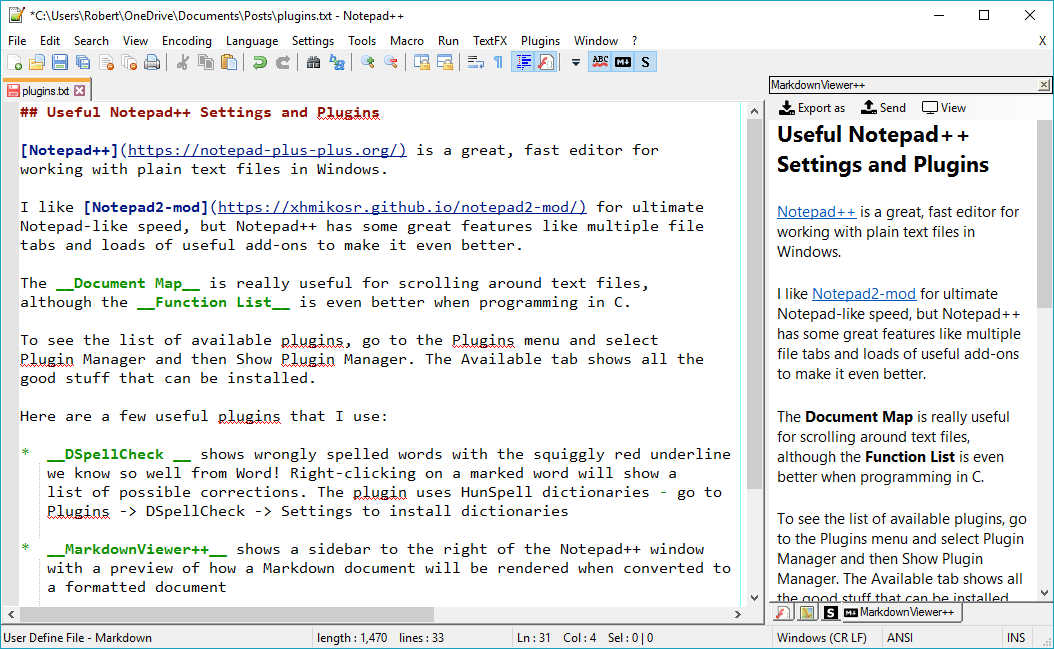Cut selection with the scissors icon

[x=182, y=63]
